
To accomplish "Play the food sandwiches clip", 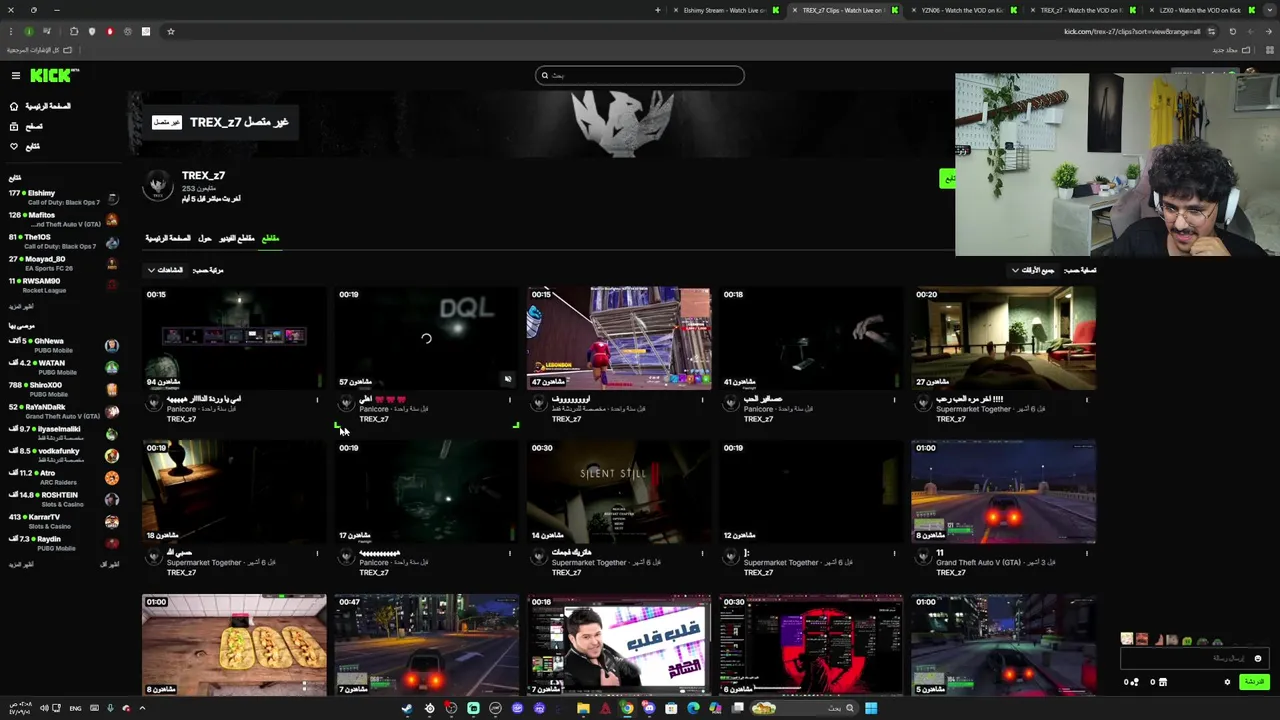I will point(234,645).
